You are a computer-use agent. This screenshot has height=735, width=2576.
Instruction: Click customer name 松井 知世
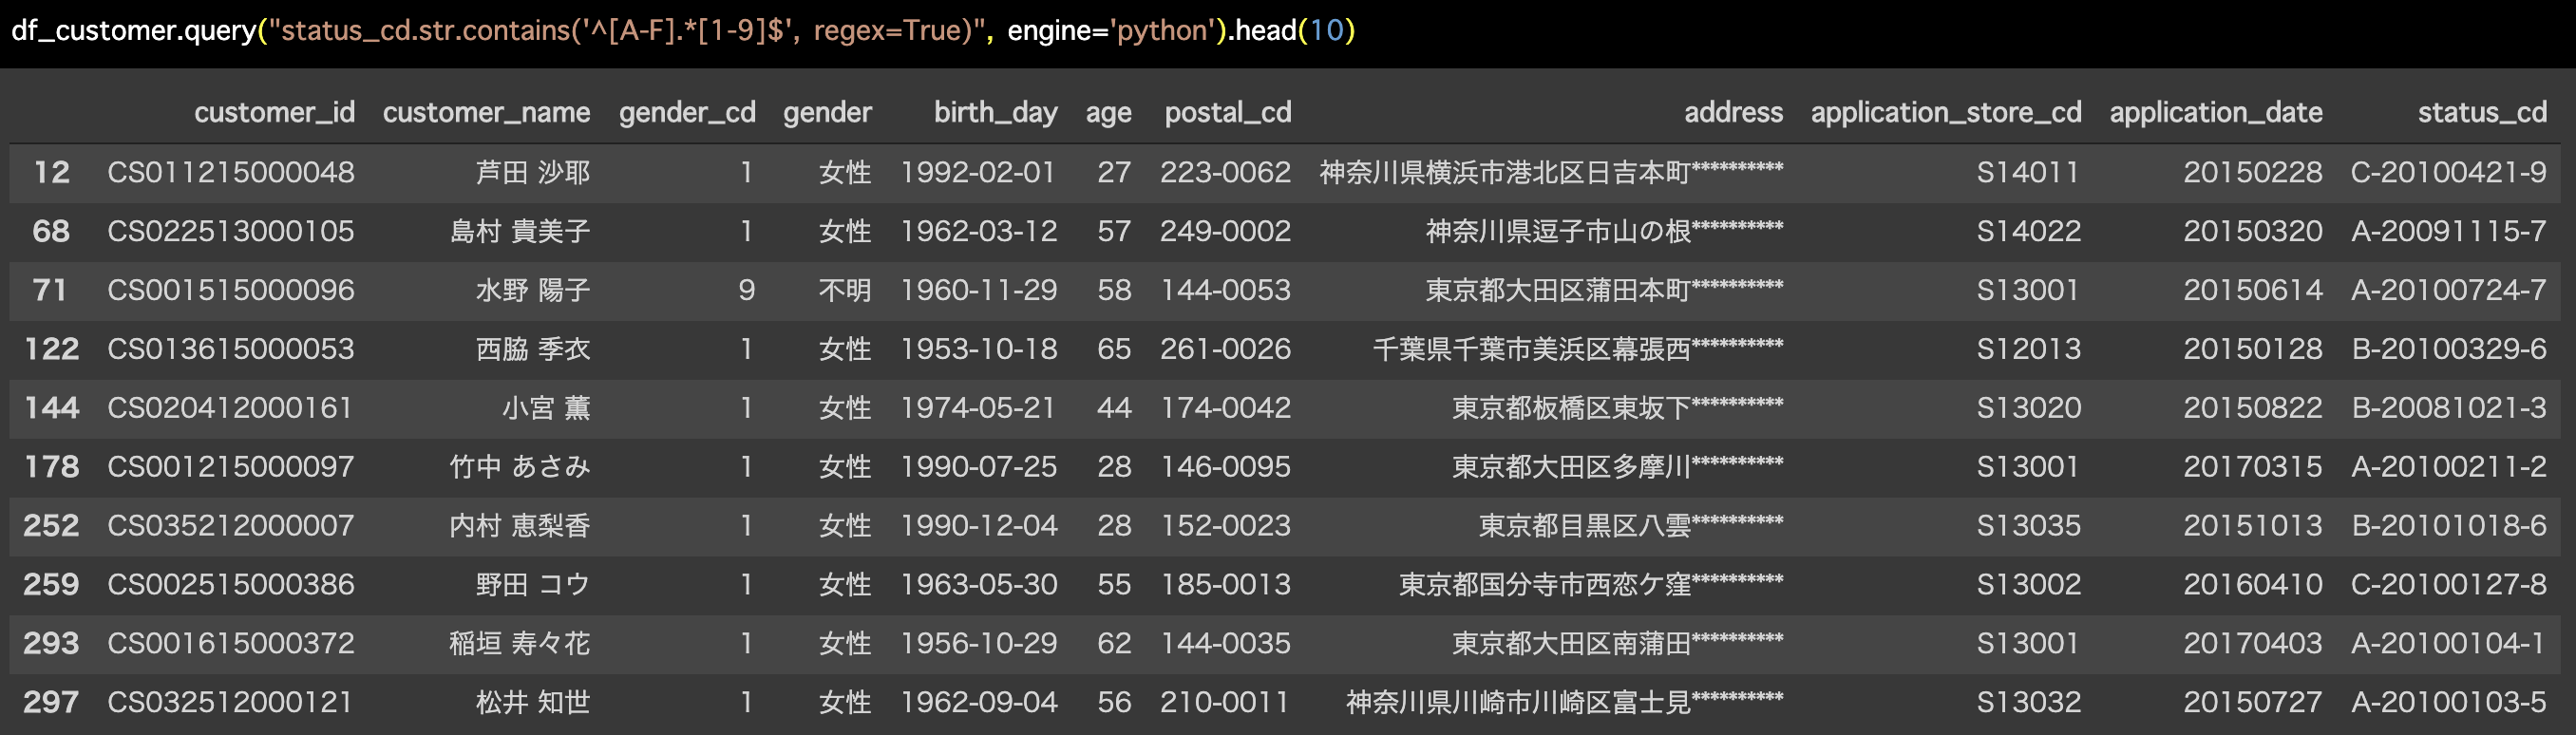[x=533, y=703]
